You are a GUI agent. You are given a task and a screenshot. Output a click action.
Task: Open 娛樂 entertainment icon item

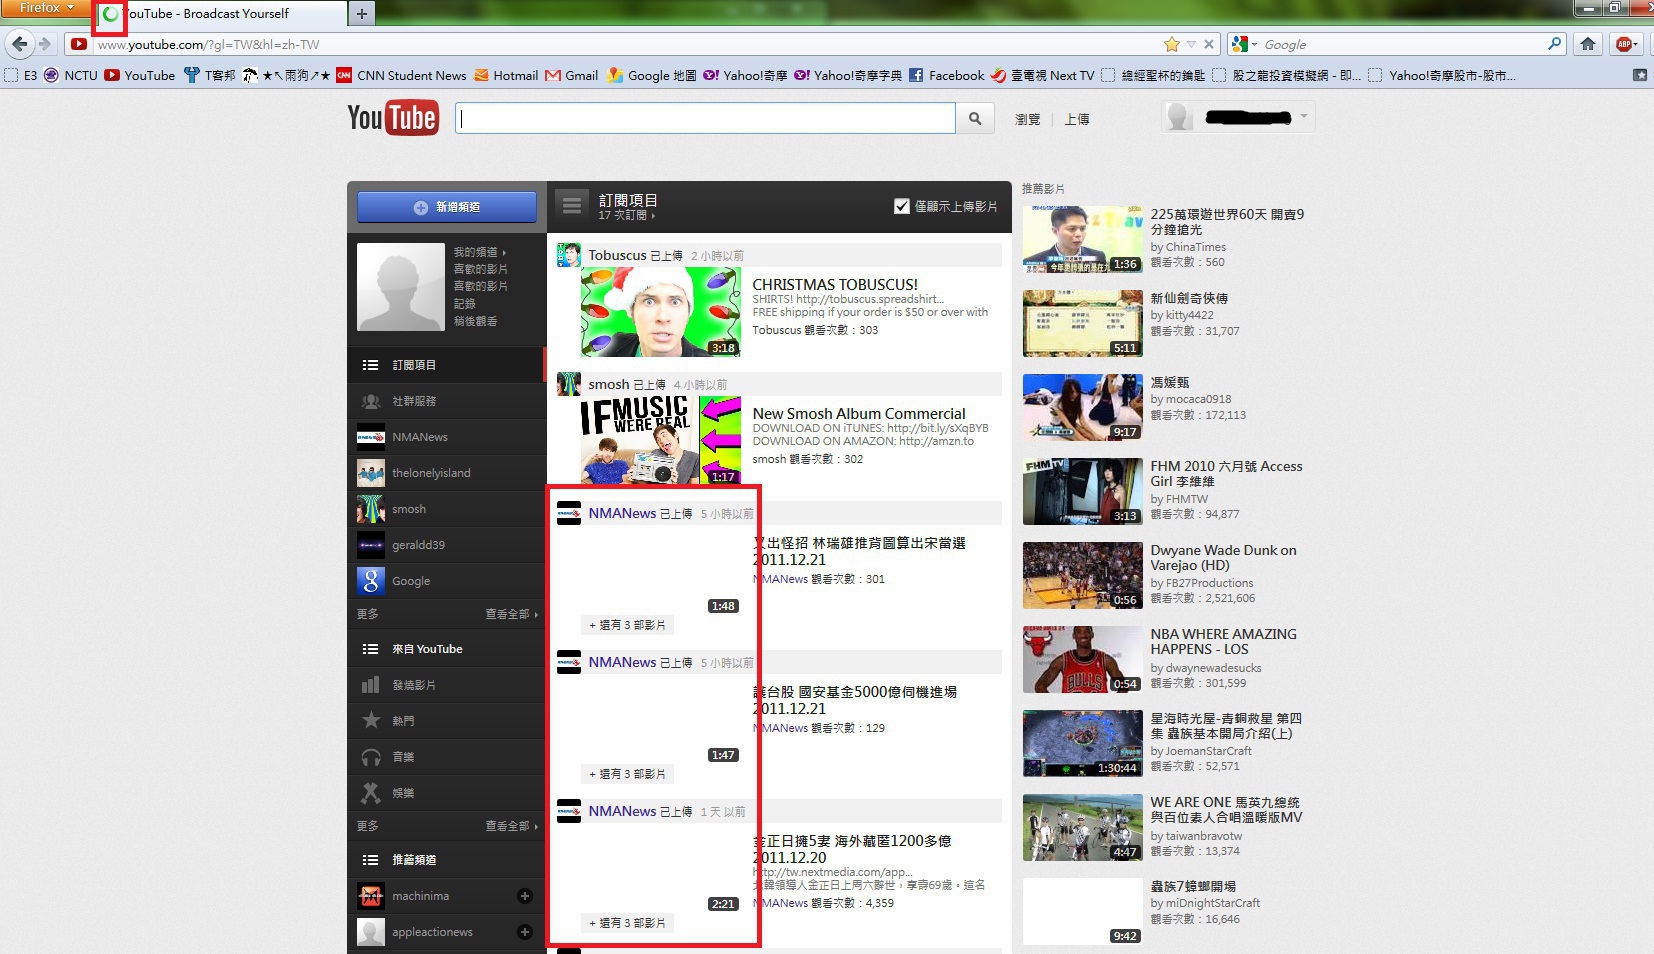click(446, 793)
